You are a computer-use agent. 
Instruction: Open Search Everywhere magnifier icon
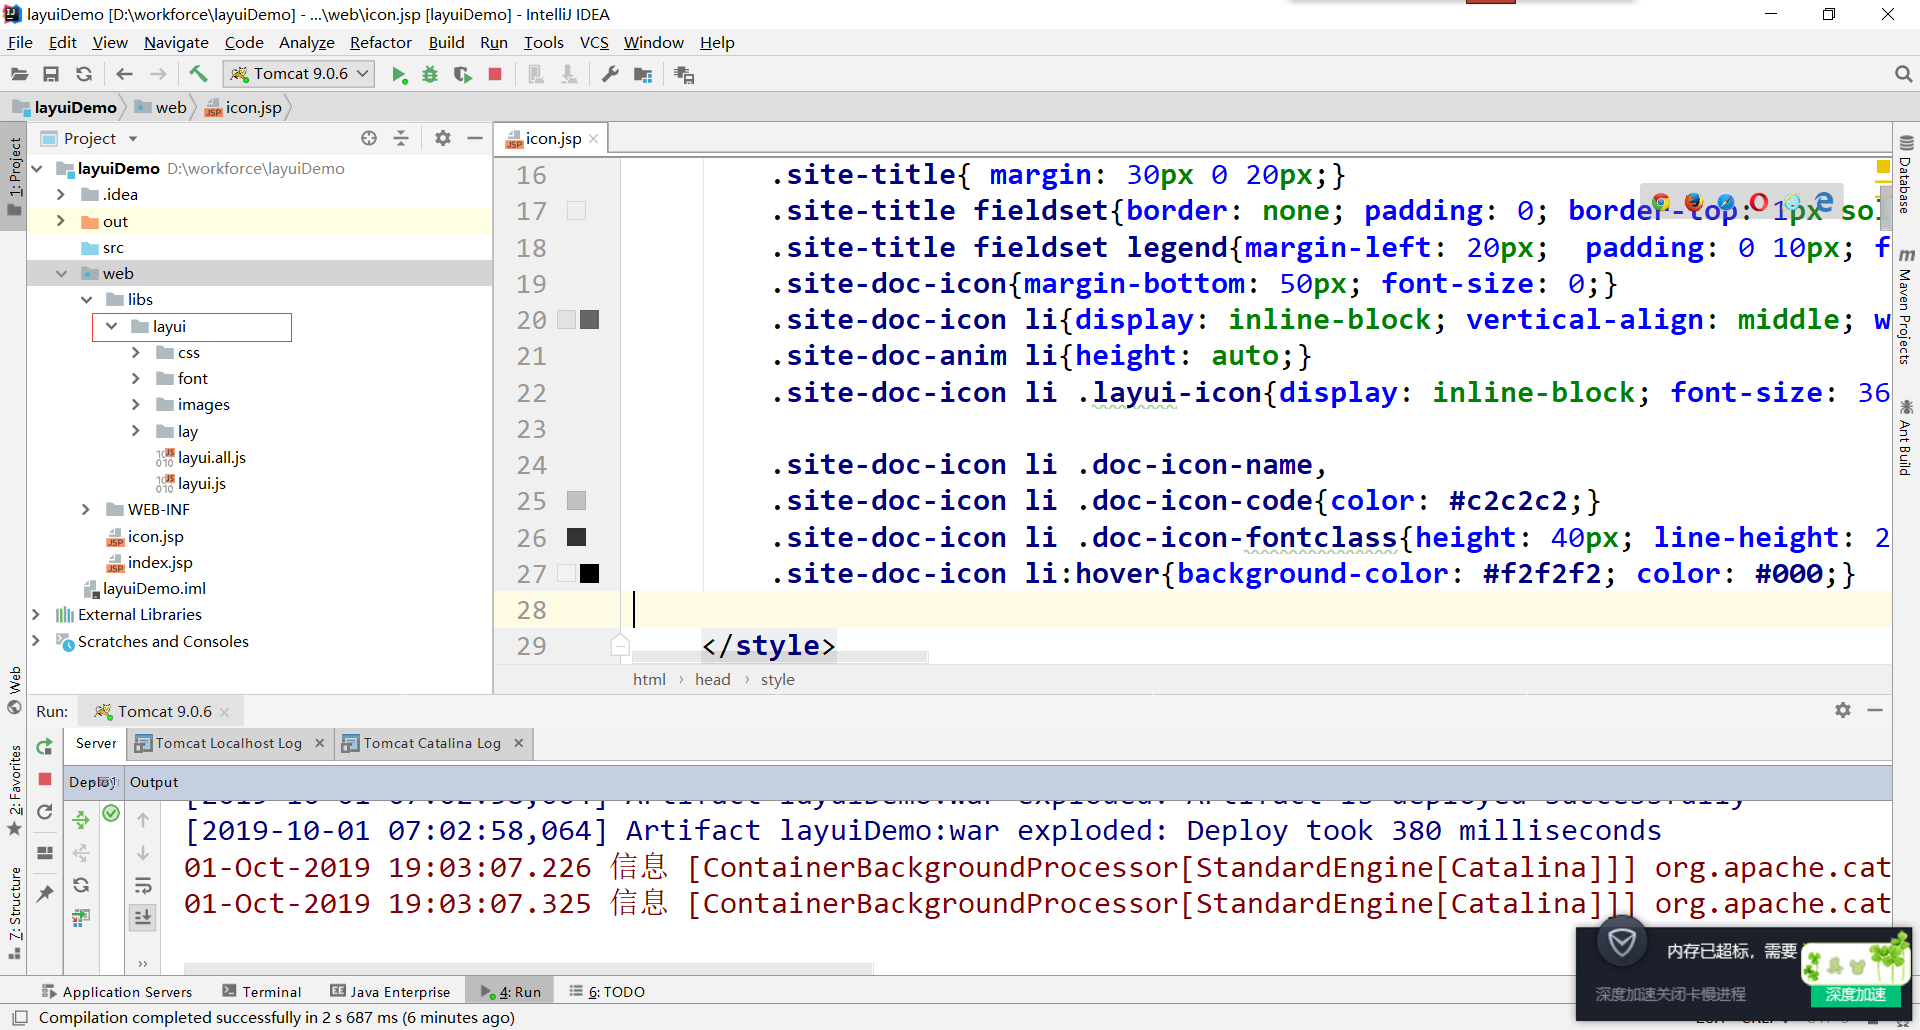pyautogui.click(x=1903, y=74)
